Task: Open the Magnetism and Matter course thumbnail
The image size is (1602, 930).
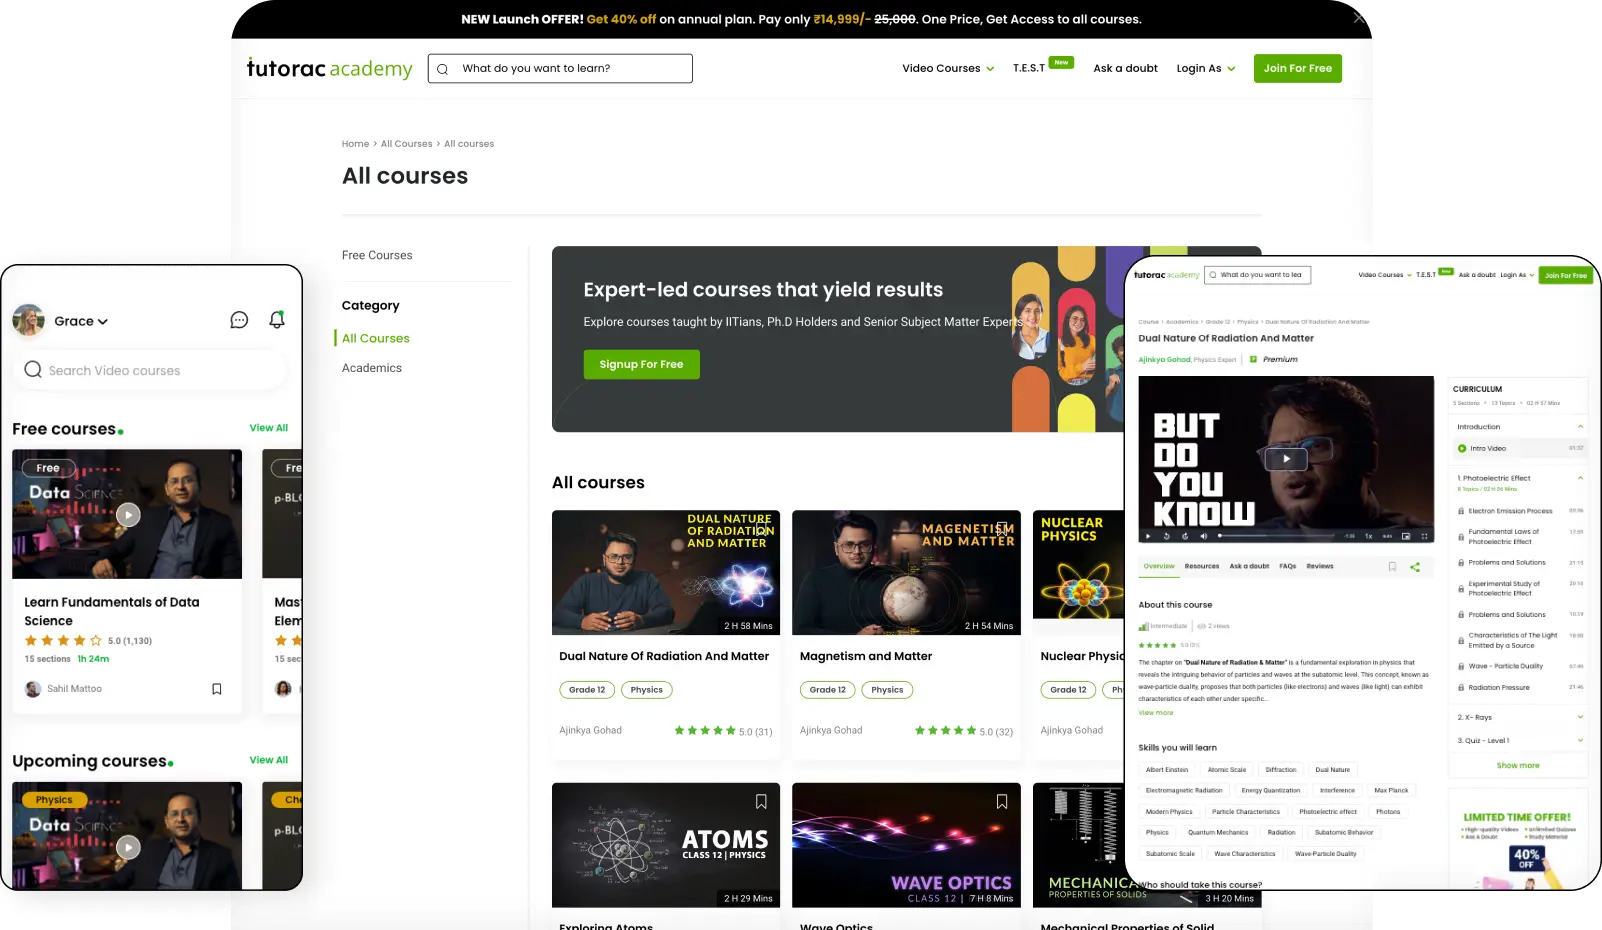Action: coord(906,573)
